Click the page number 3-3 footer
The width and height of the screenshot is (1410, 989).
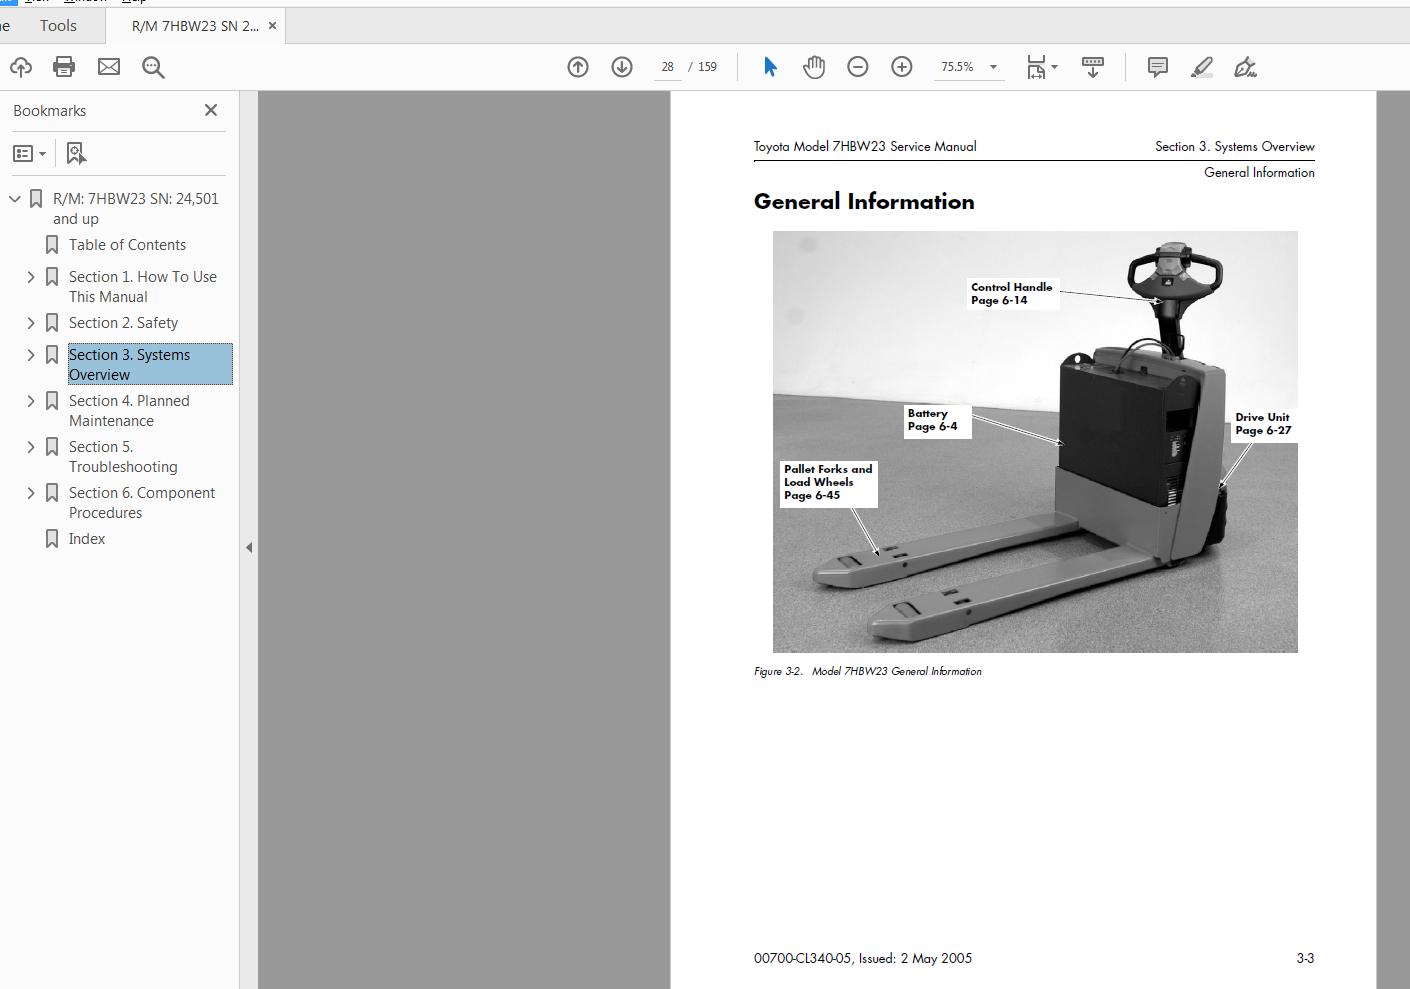(1305, 958)
